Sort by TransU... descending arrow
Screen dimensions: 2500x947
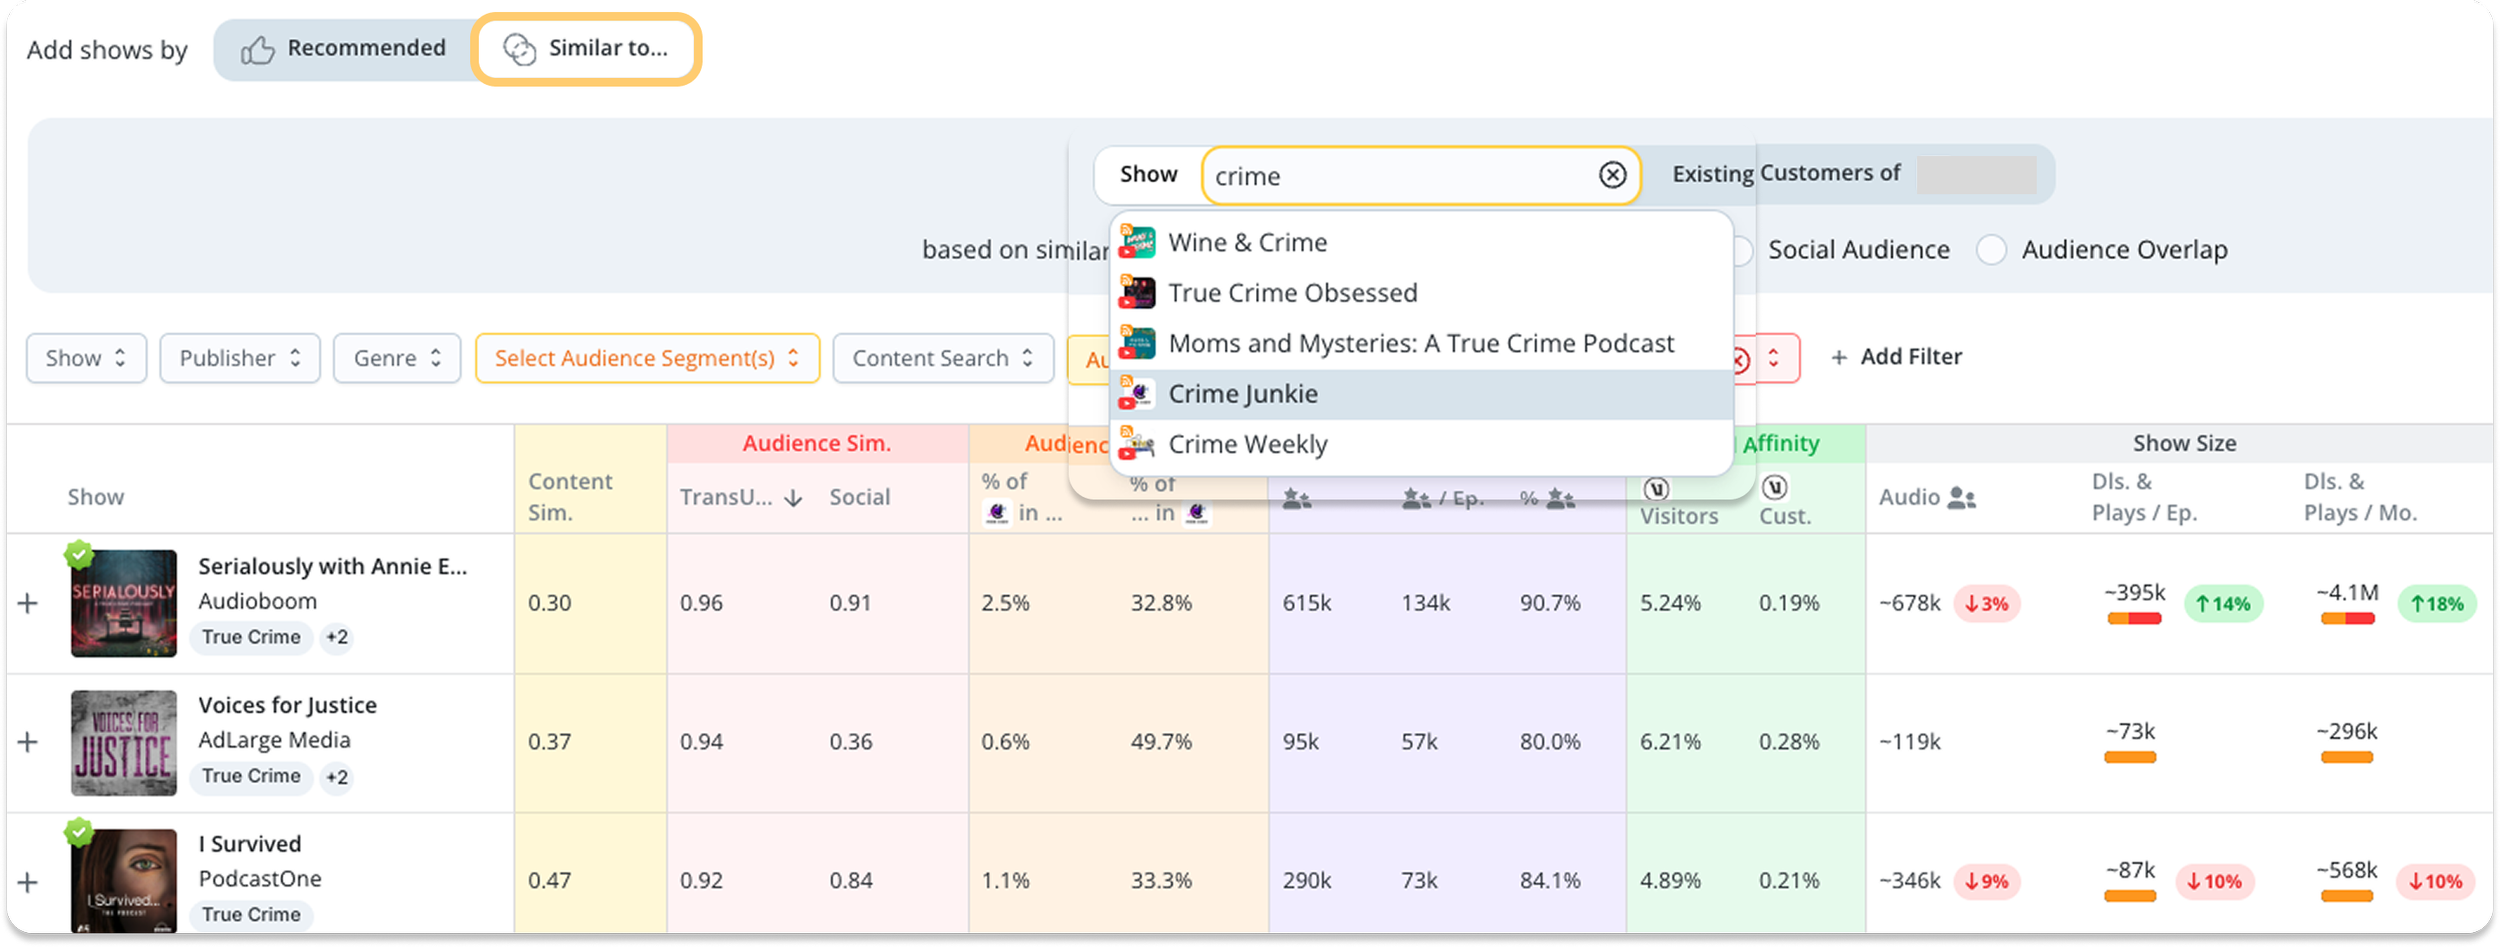click(794, 498)
